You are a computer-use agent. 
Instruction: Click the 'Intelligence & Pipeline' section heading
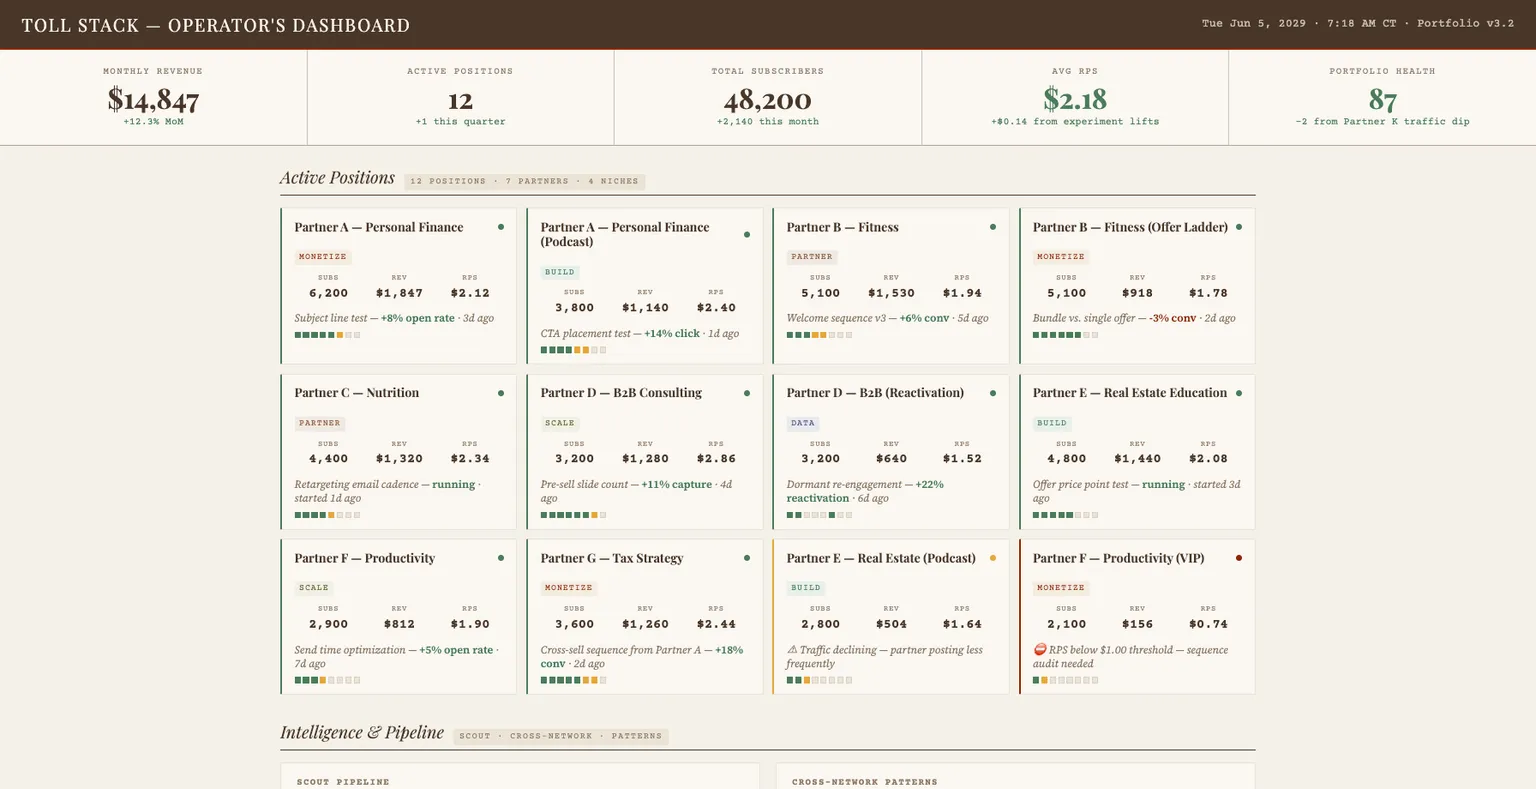click(362, 732)
